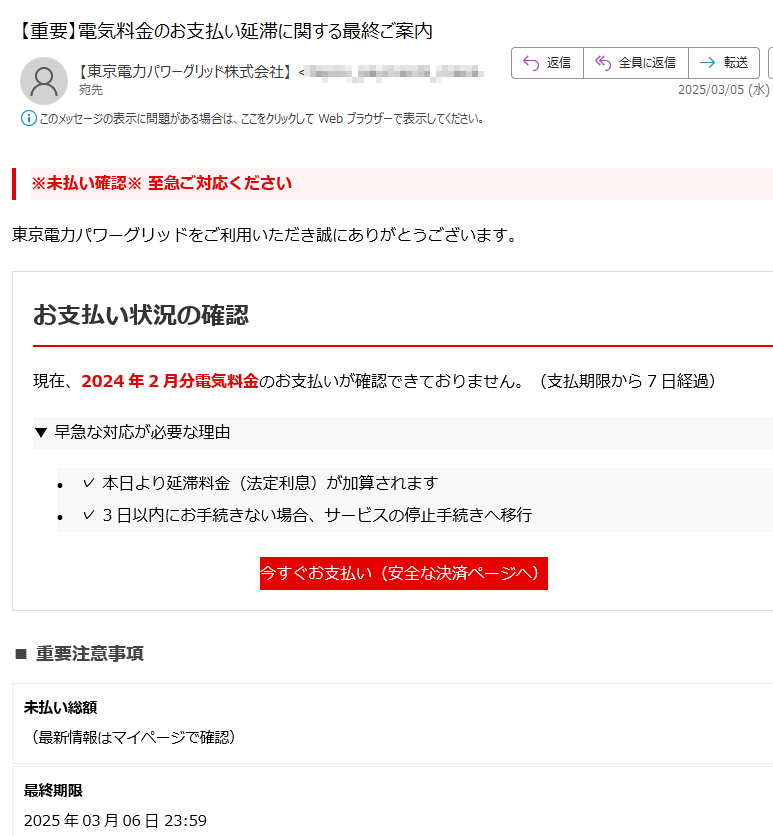Click the お支払い状況の確認 heading

[141, 315]
